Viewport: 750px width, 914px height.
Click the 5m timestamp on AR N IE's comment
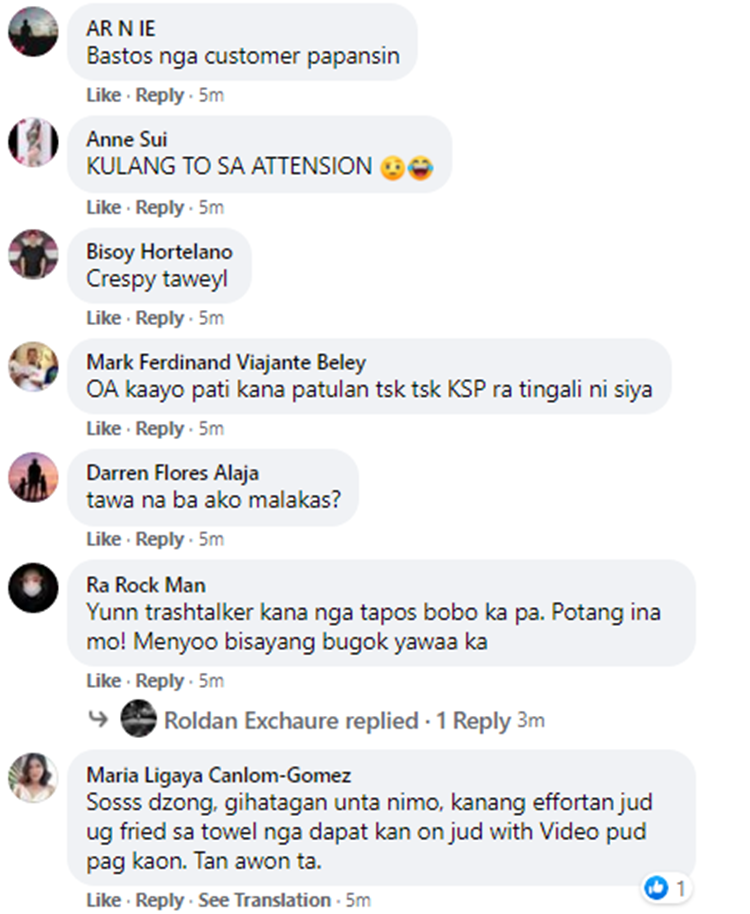pyautogui.click(x=211, y=95)
